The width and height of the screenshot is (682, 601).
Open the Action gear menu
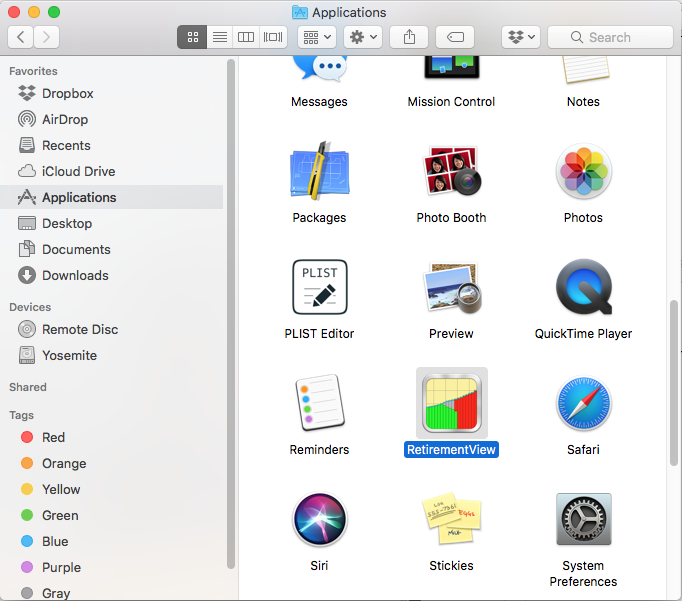tap(363, 37)
